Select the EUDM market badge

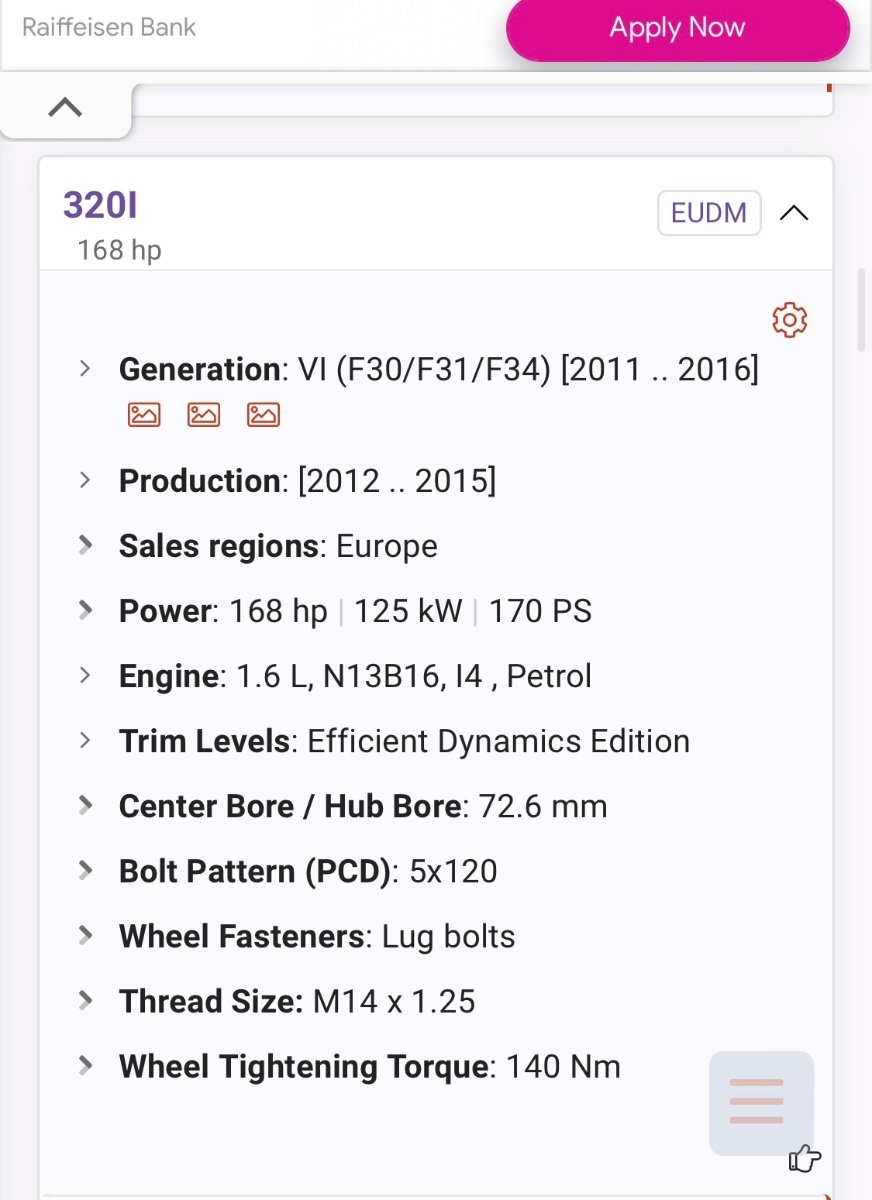pyautogui.click(x=709, y=213)
